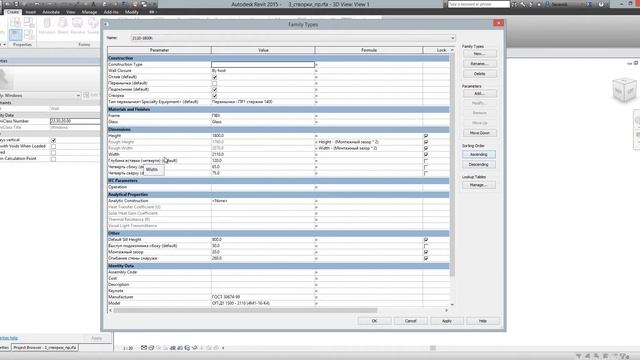Toggle lock for Монтажный зазор
The image size is (640, 360).
(426, 252)
